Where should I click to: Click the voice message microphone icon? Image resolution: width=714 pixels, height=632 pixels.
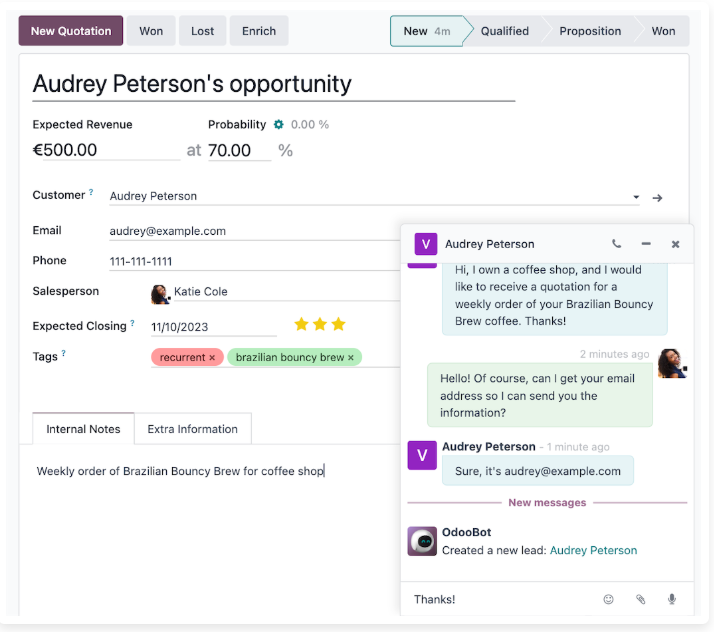672,599
